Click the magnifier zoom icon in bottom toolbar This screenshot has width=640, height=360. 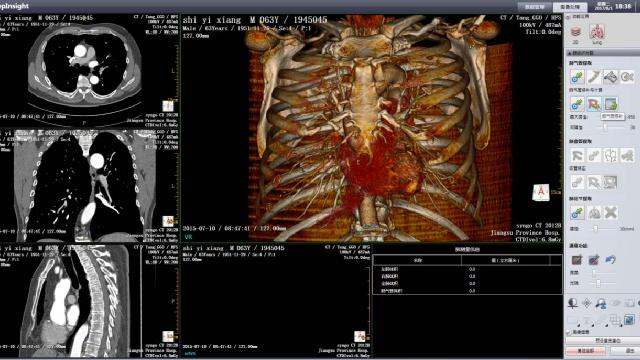pos(600,303)
